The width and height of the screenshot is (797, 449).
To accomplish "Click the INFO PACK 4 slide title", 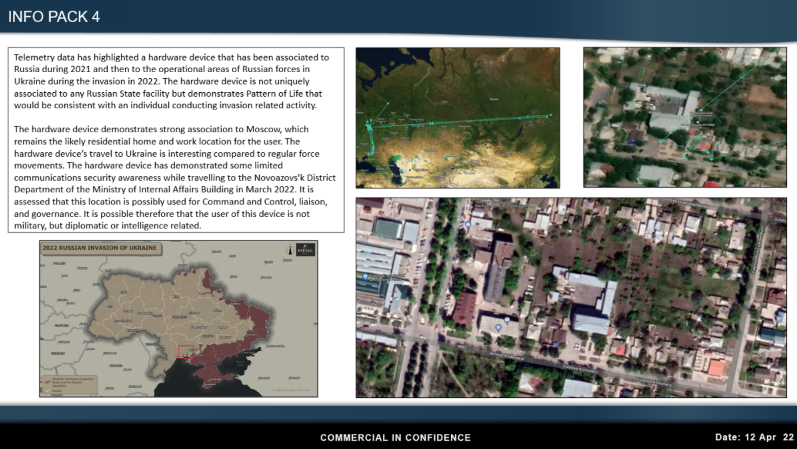I will [x=54, y=17].
